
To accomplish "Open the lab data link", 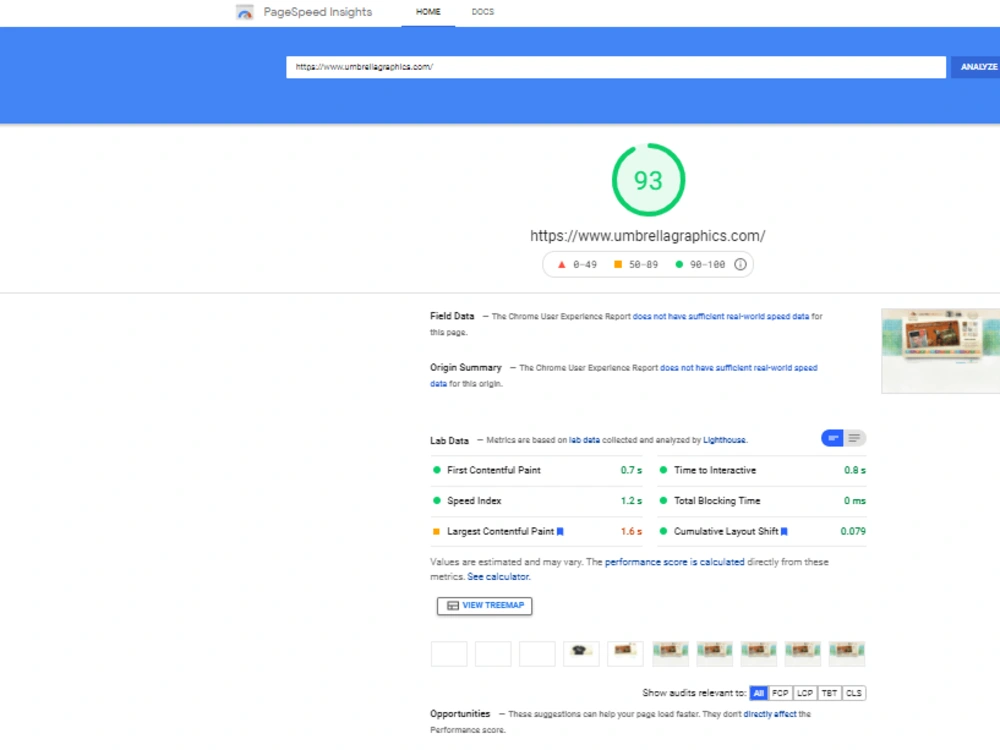I will tap(584, 440).
